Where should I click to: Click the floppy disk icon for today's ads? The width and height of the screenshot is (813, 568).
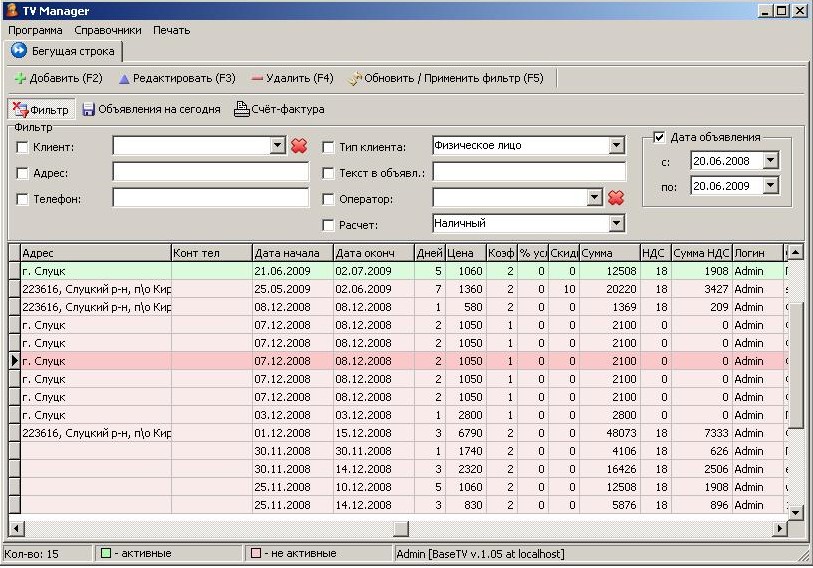[89, 109]
